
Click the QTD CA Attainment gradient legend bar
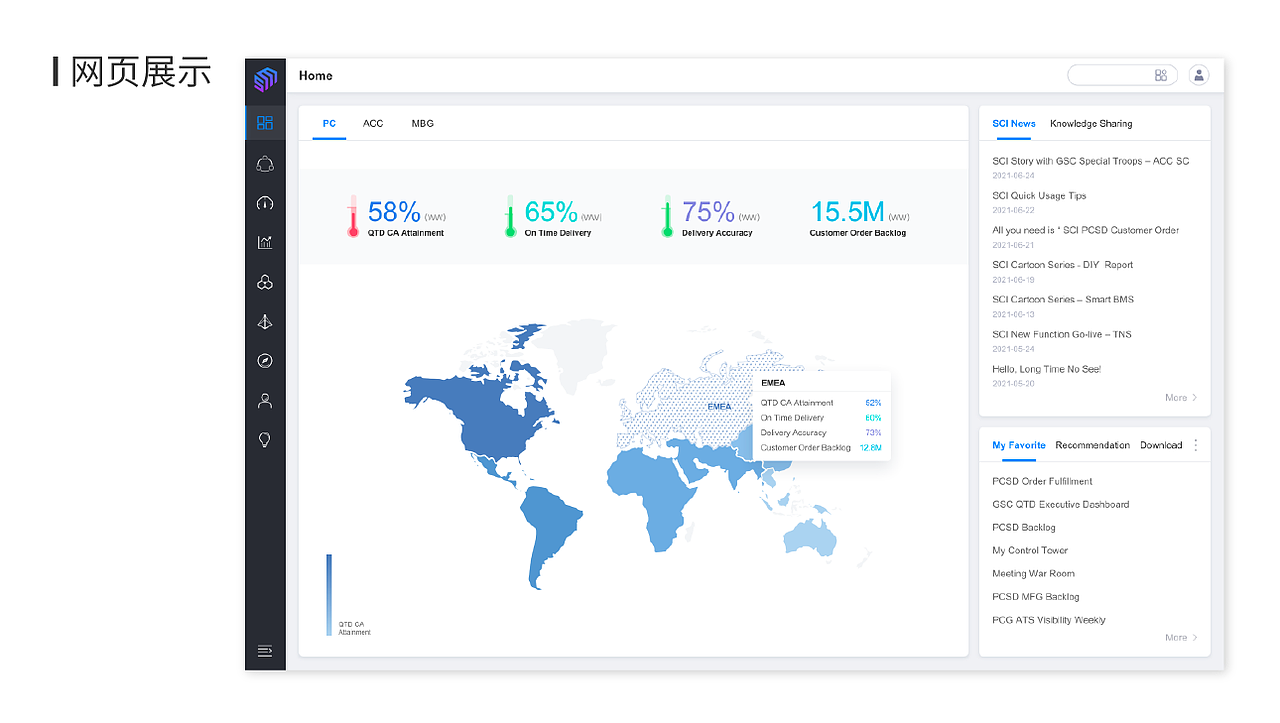pyautogui.click(x=329, y=595)
